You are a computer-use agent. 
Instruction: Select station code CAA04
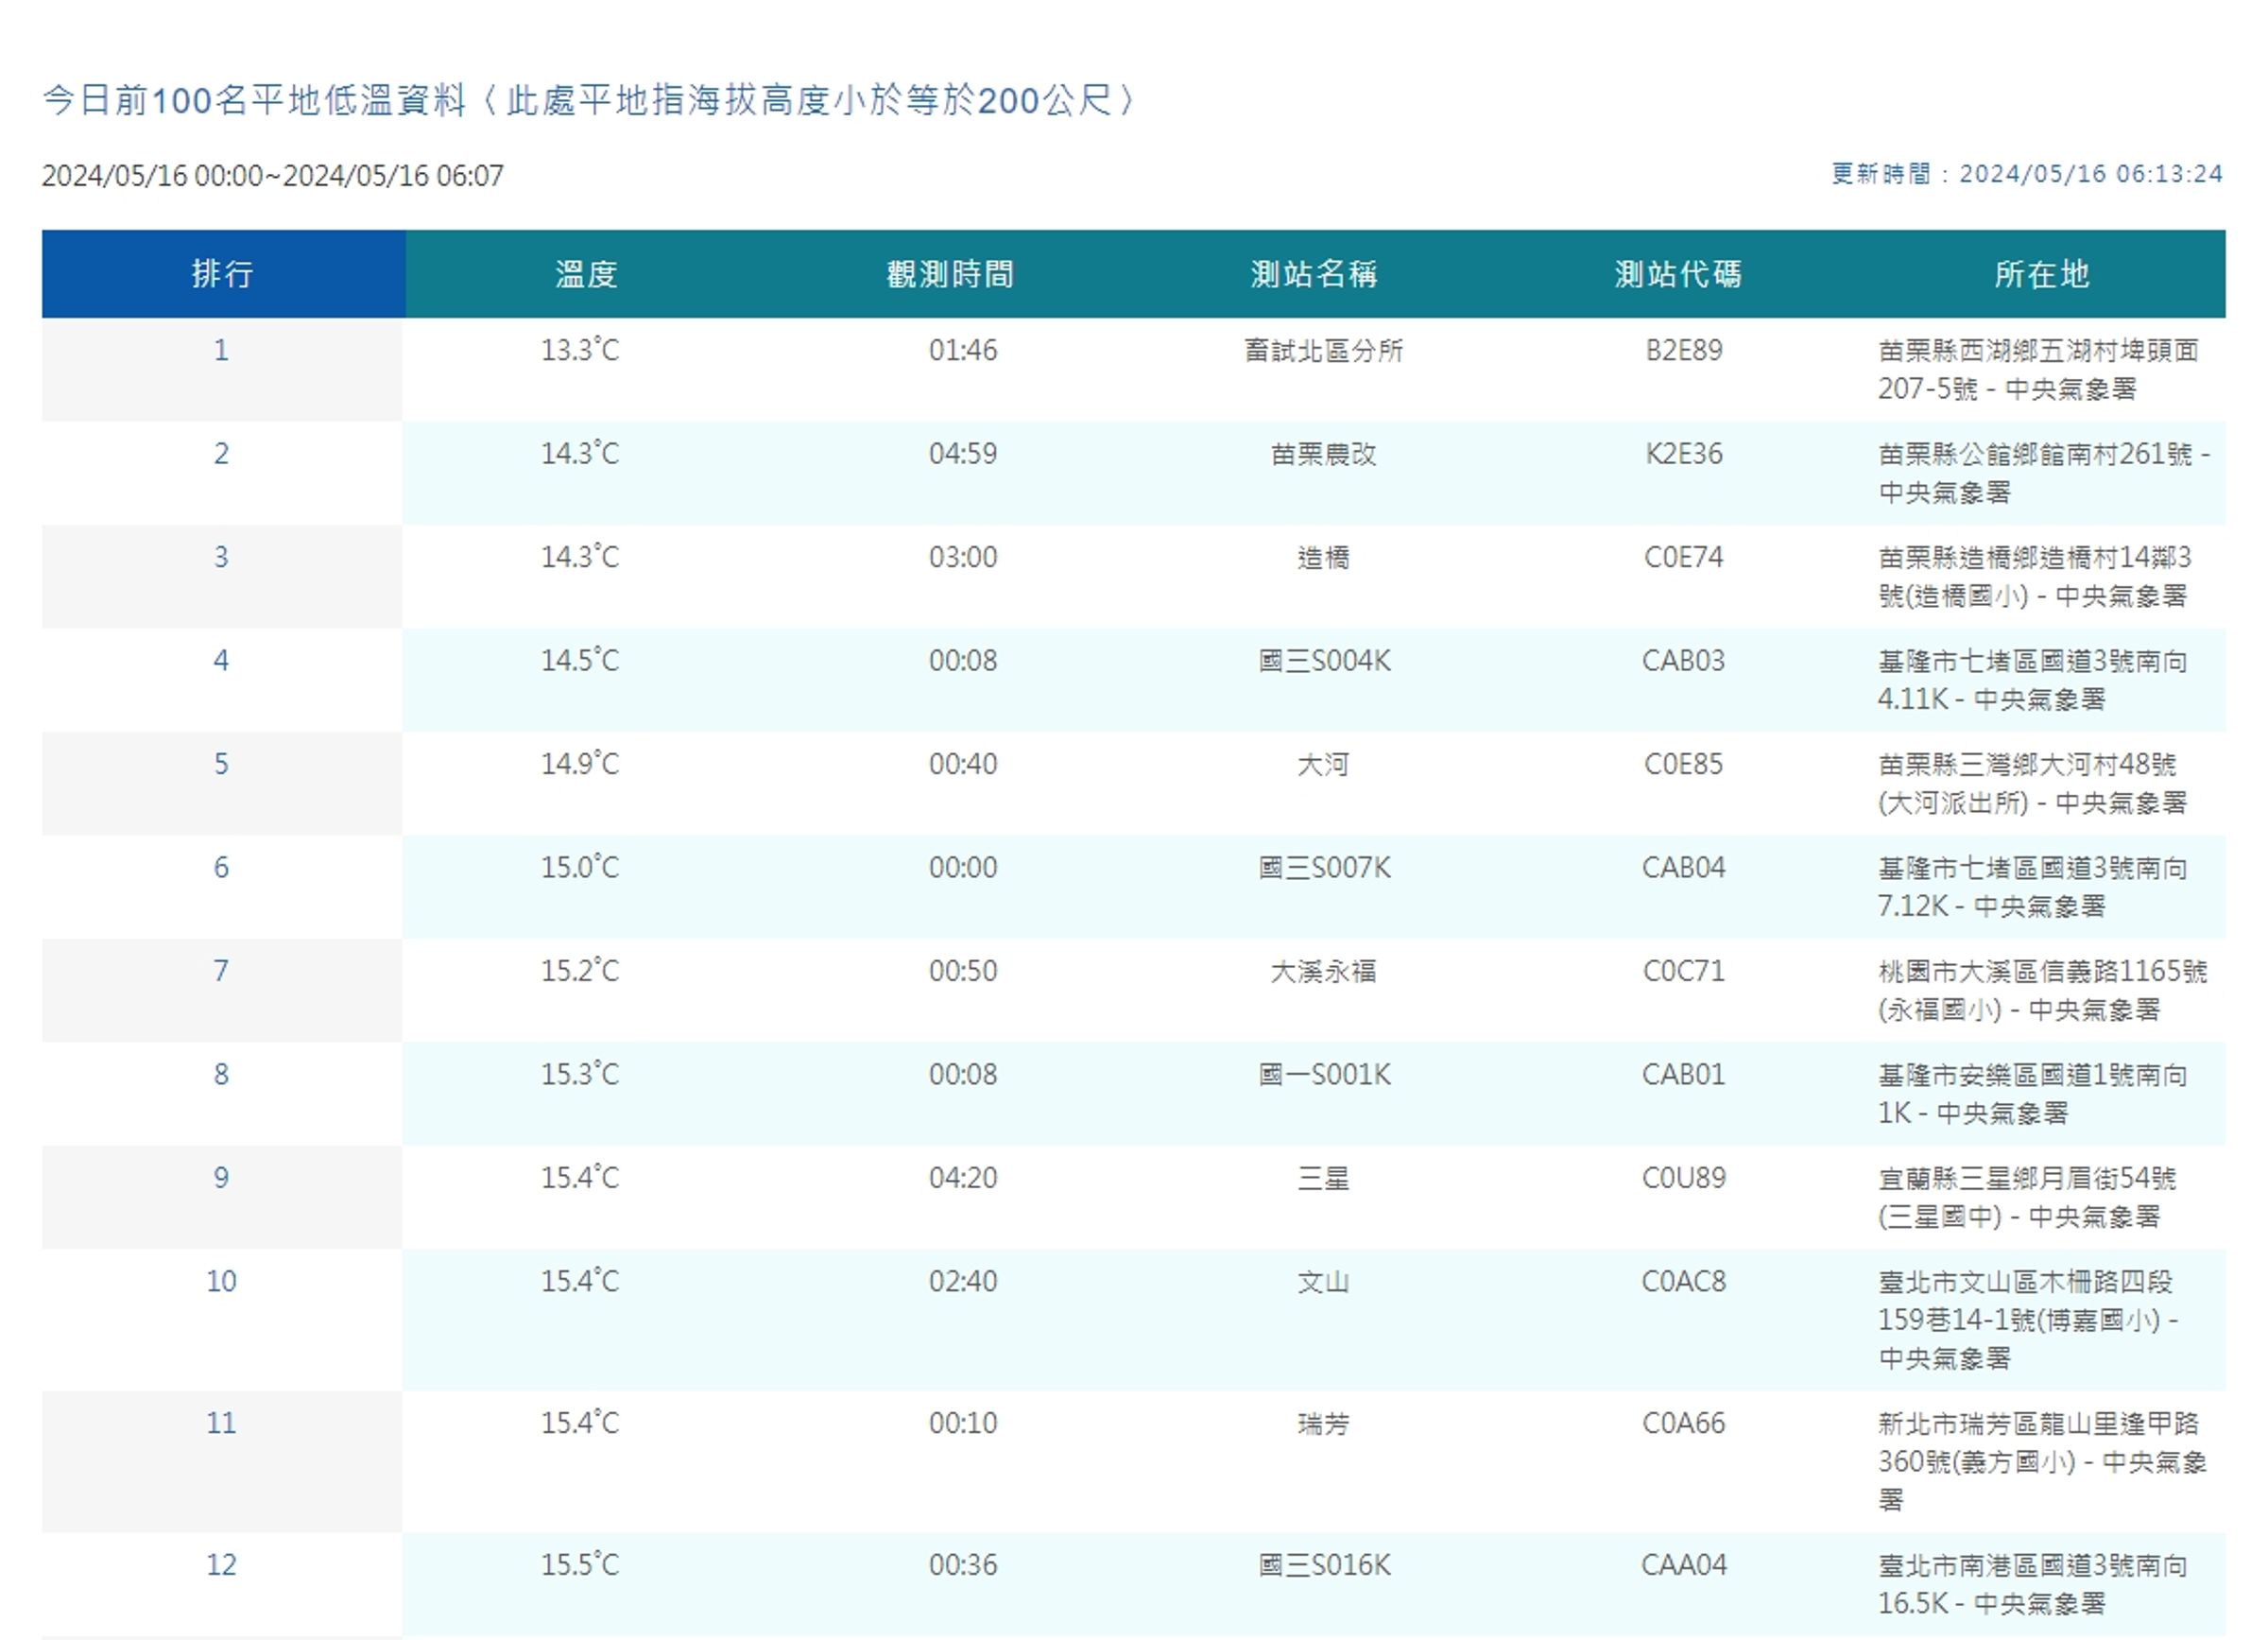pos(1684,1566)
